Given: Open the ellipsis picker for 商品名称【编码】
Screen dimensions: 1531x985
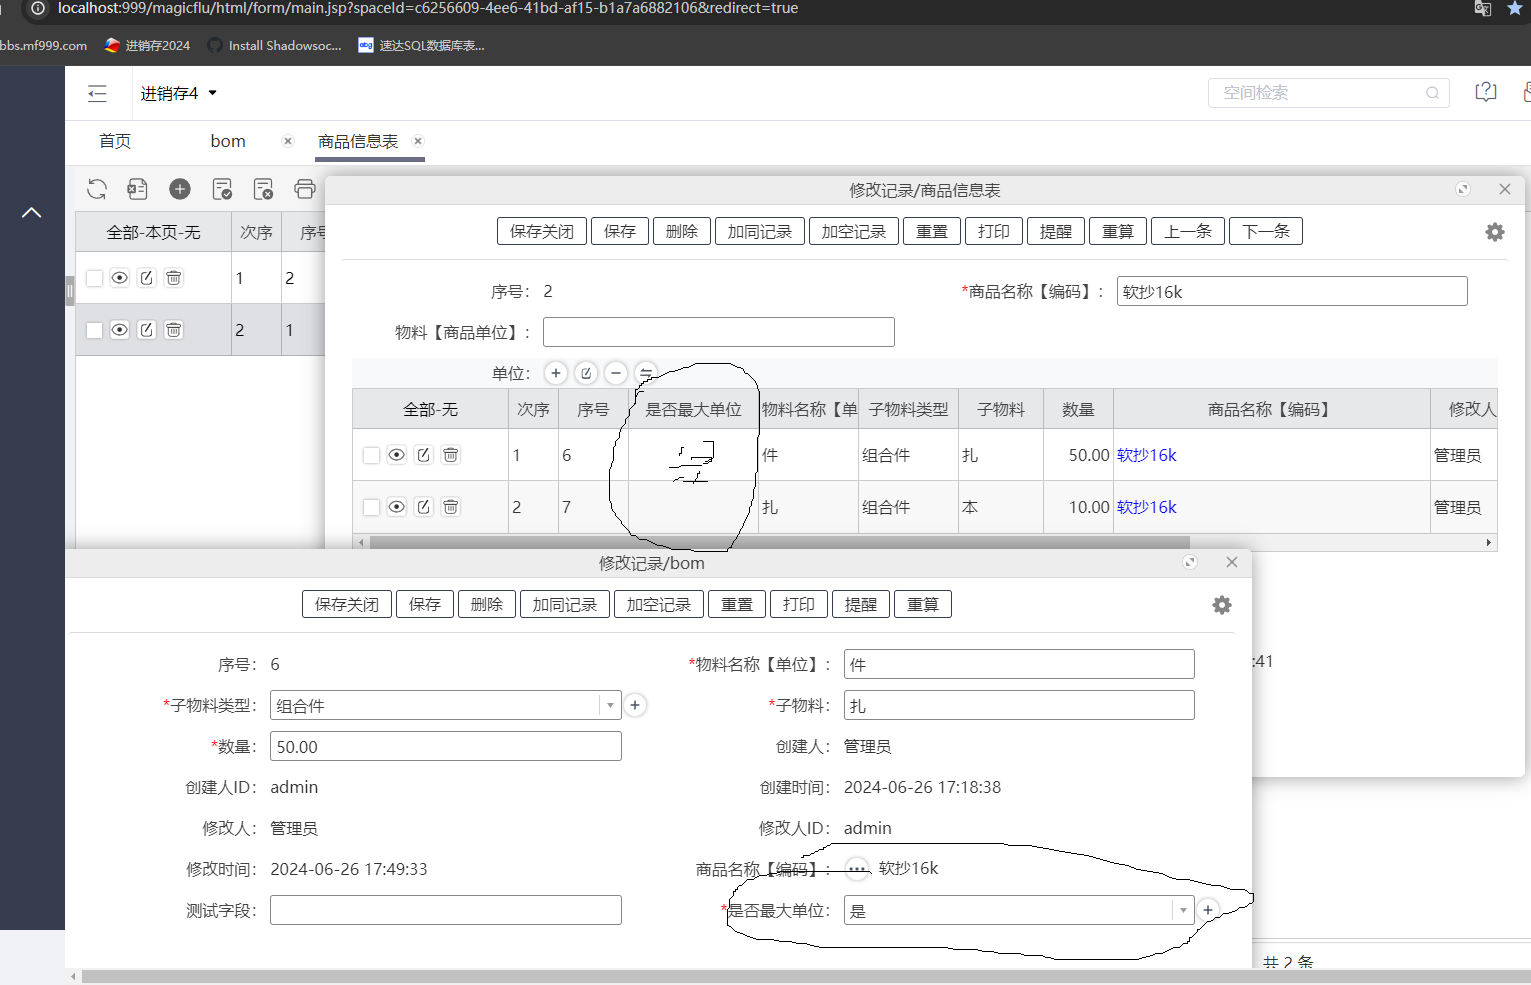Looking at the screenshot, I should [857, 869].
